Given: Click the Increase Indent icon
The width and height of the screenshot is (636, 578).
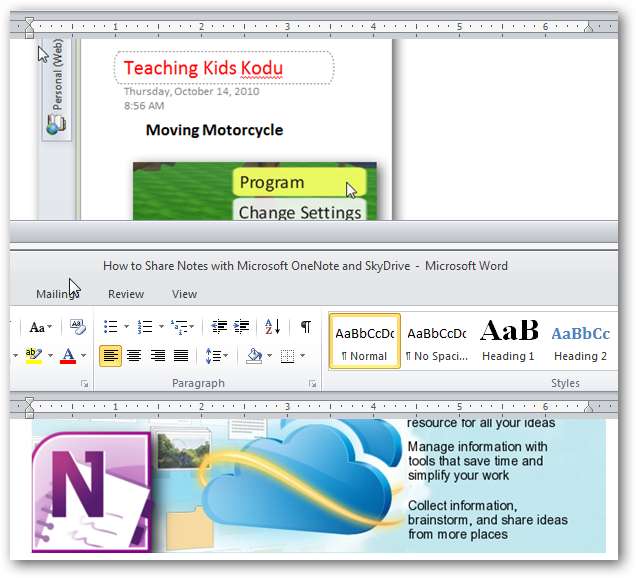Looking at the screenshot, I should (x=242, y=326).
